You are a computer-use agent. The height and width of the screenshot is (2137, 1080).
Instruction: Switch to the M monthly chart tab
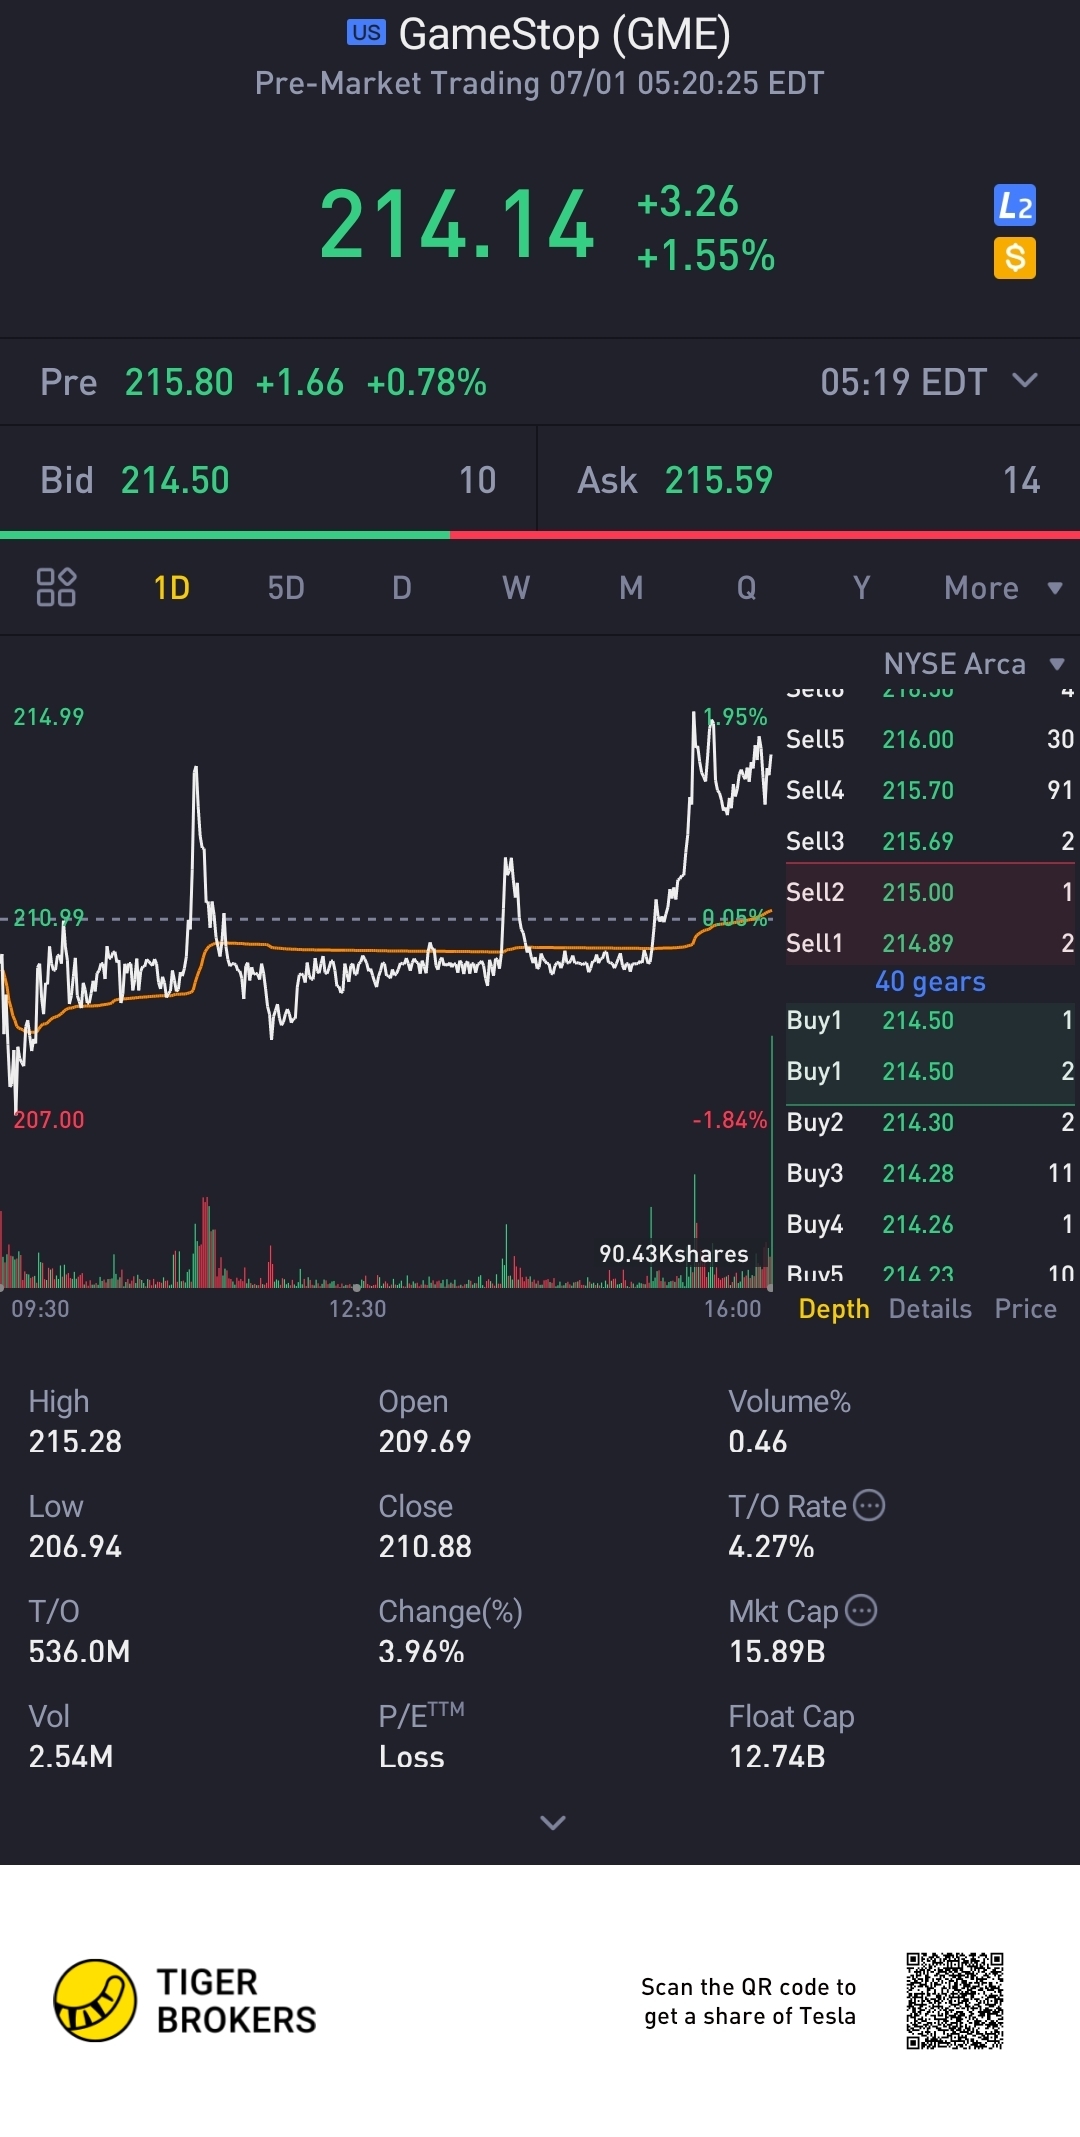click(631, 588)
